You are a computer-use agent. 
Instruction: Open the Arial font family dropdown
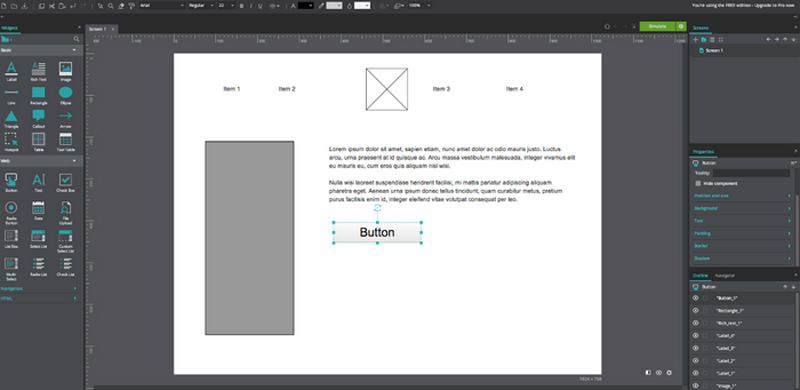click(161, 5)
